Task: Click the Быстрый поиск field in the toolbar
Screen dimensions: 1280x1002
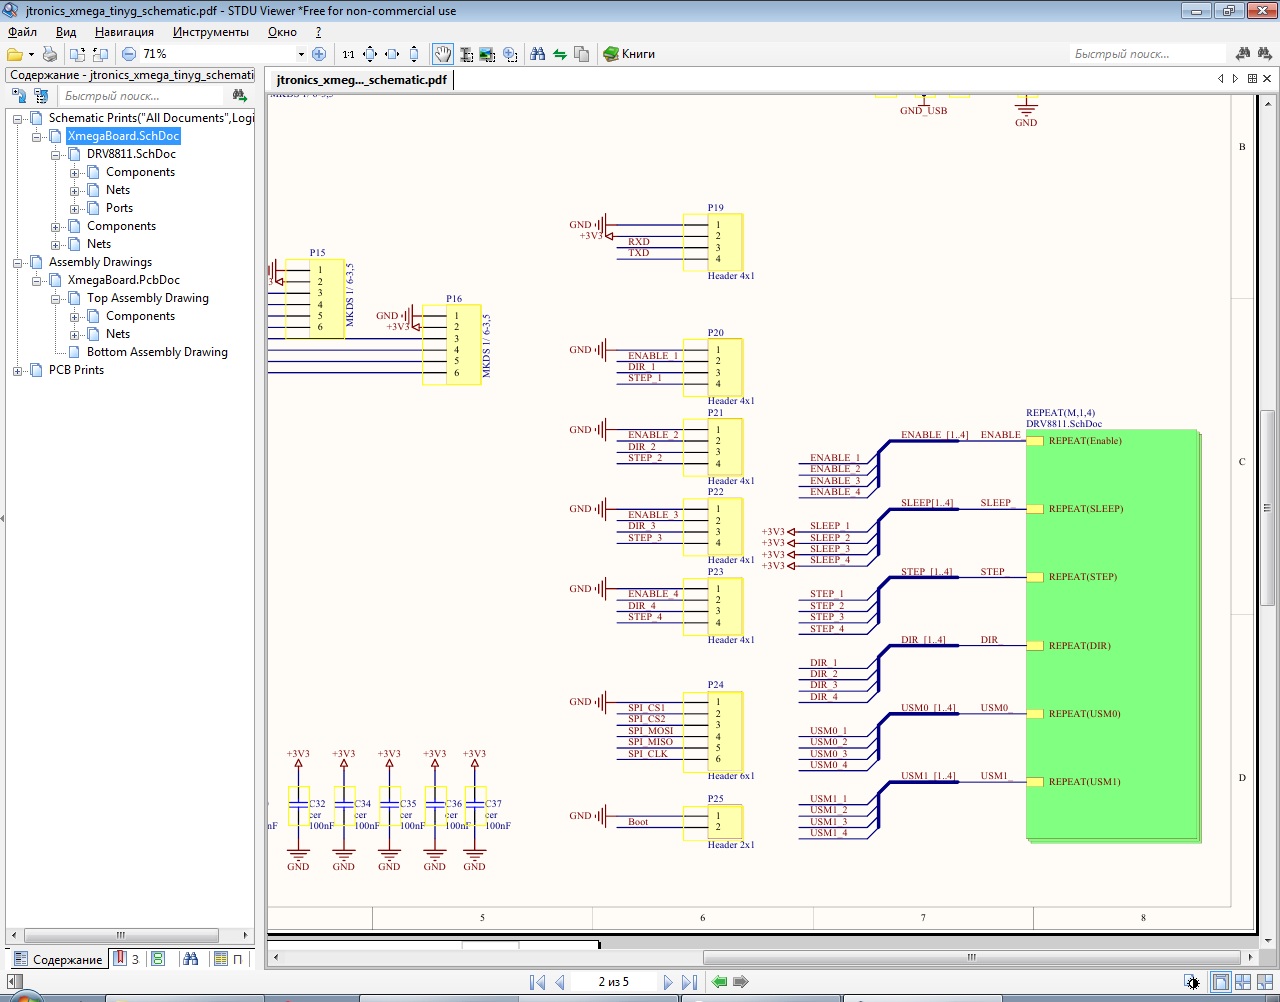Action: tap(1145, 54)
